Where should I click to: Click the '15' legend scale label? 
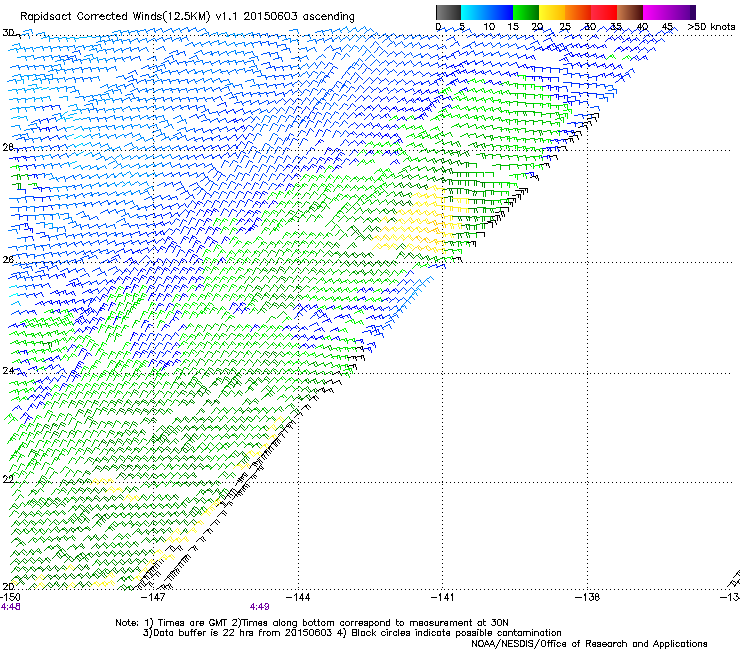tap(513, 27)
